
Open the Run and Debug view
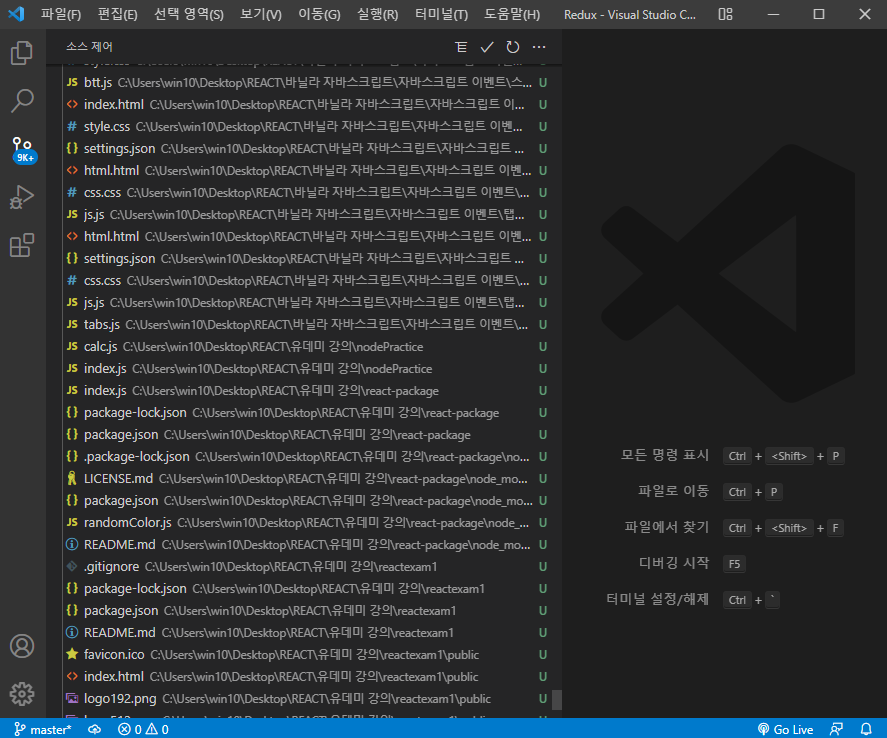pyautogui.click(x=22, y=197)
